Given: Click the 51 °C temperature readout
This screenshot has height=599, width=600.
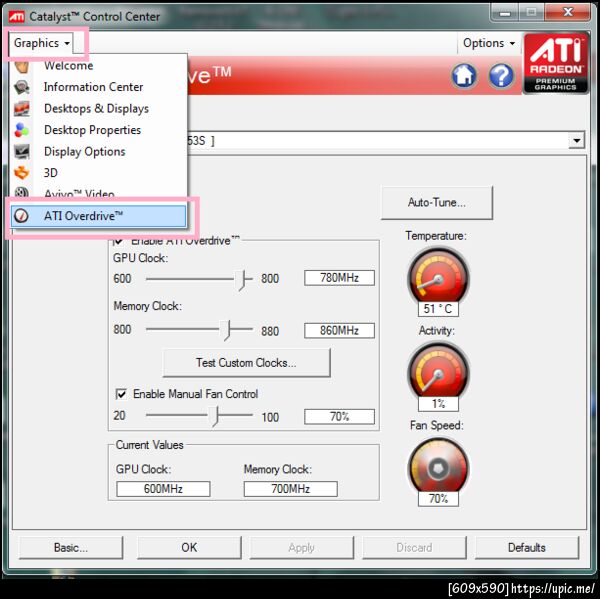Looking at the screenshot, I should point(438,309).
